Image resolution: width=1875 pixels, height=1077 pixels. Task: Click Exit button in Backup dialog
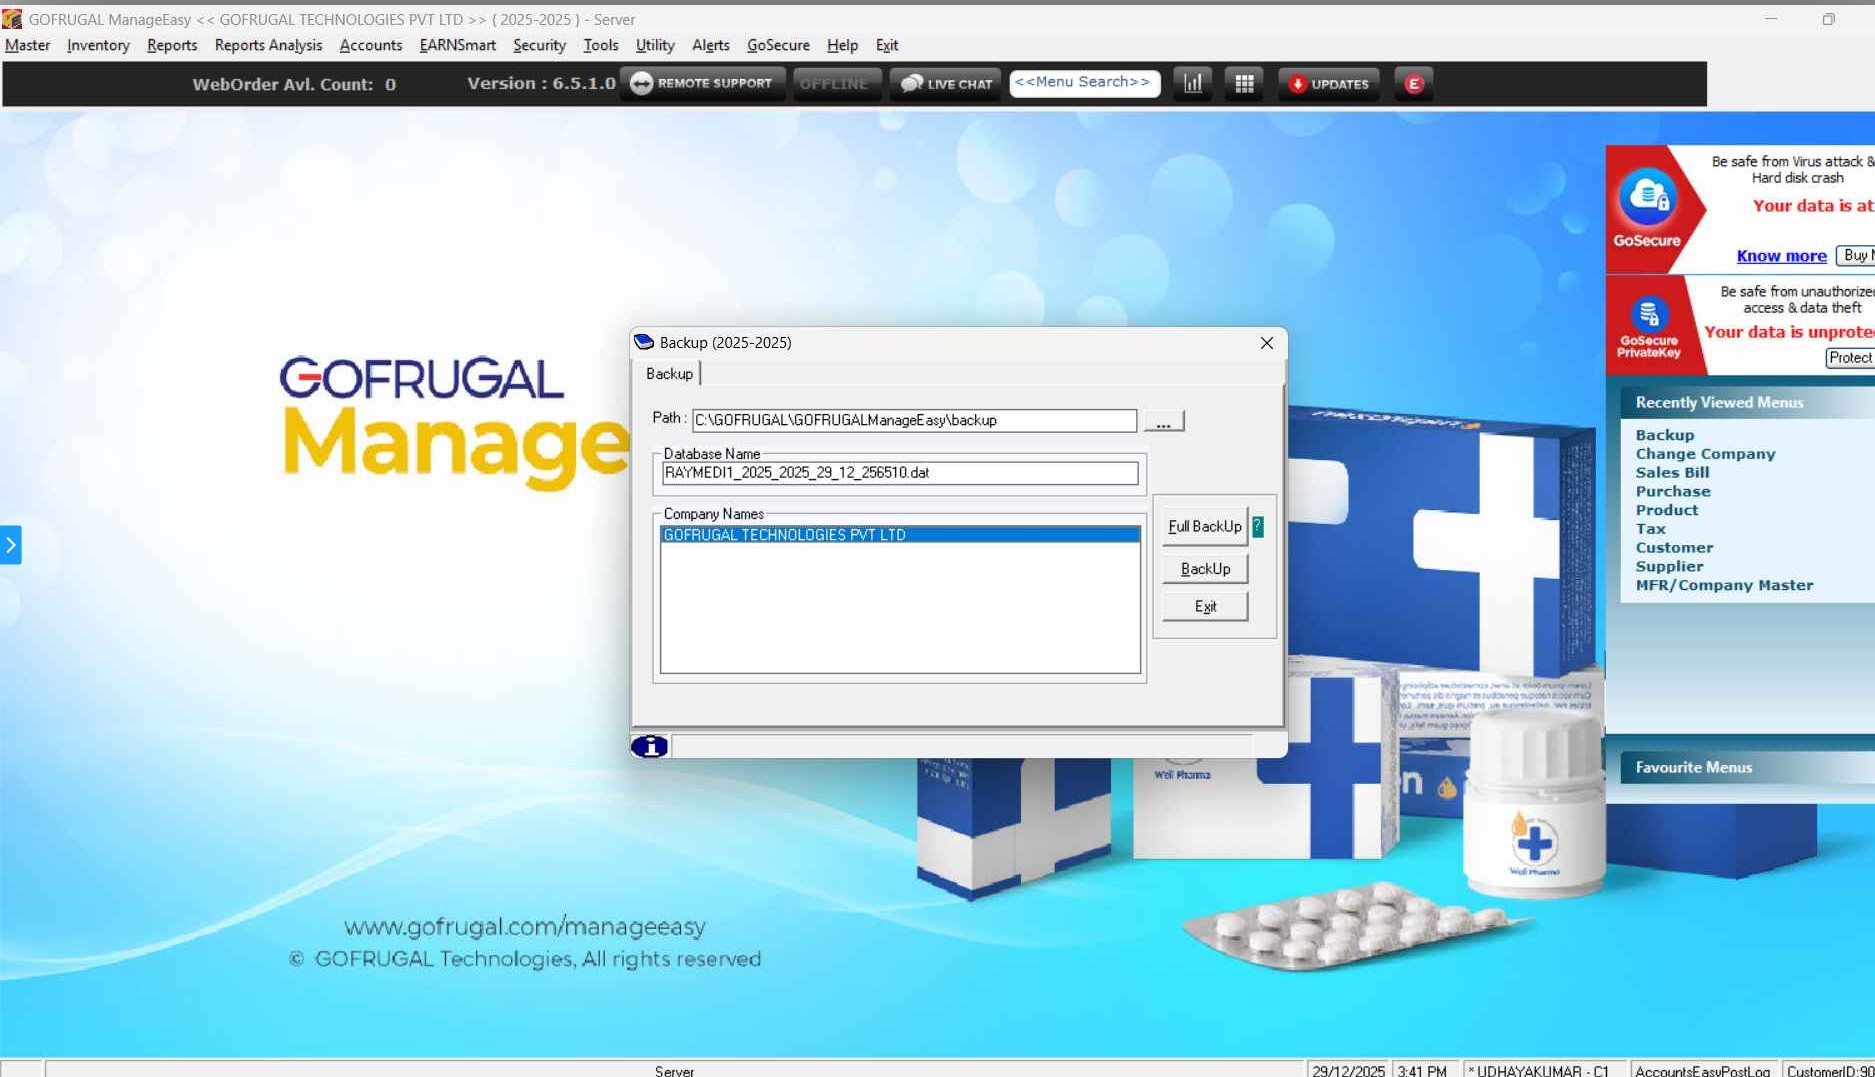(x=1205, y=606)
